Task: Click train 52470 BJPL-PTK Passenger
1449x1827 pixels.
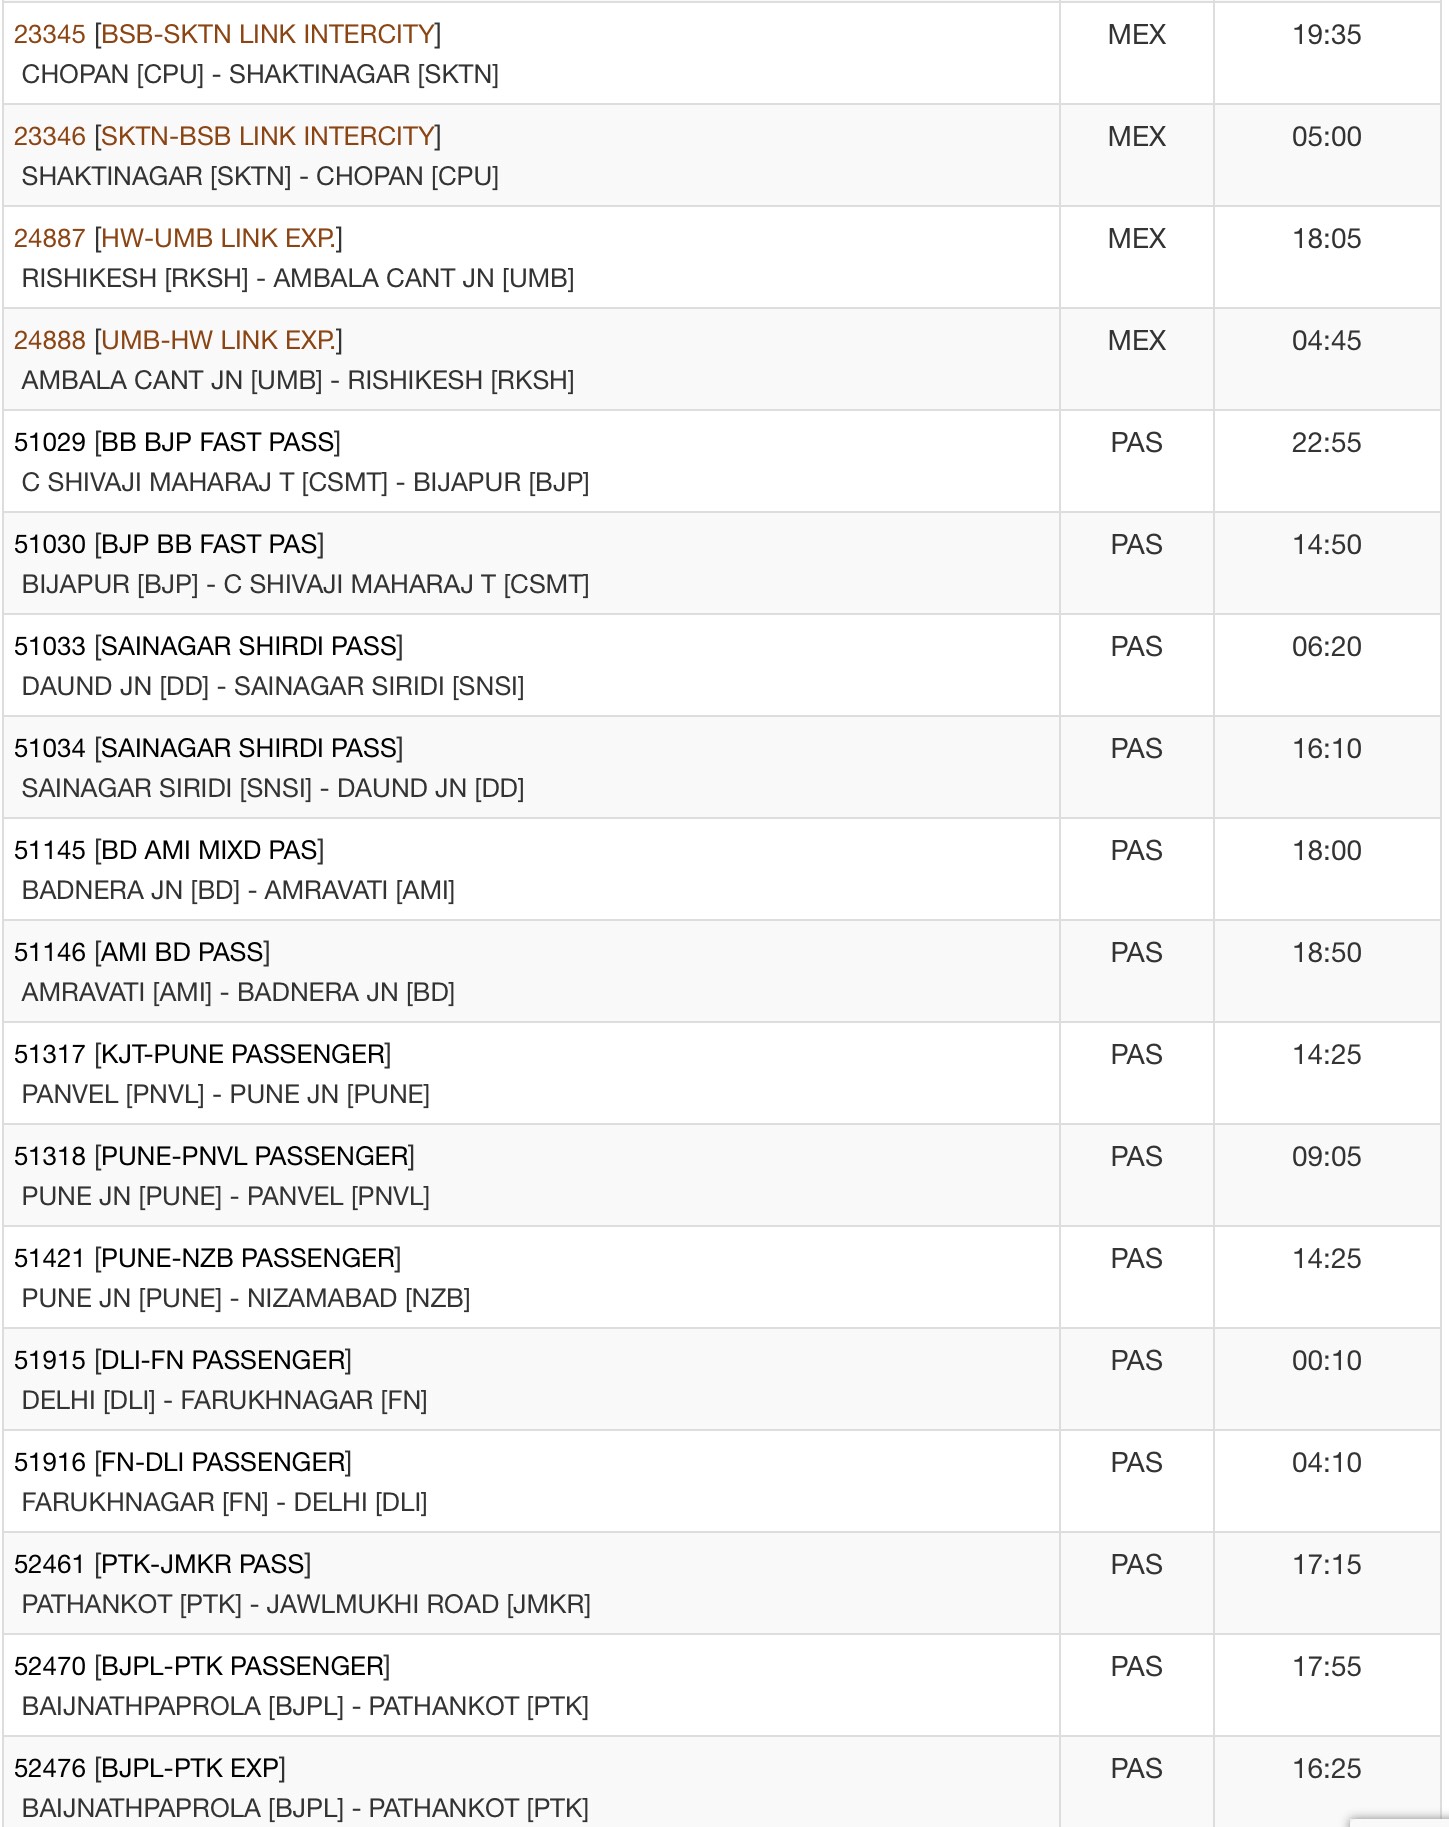Action: click(202, 1667)
